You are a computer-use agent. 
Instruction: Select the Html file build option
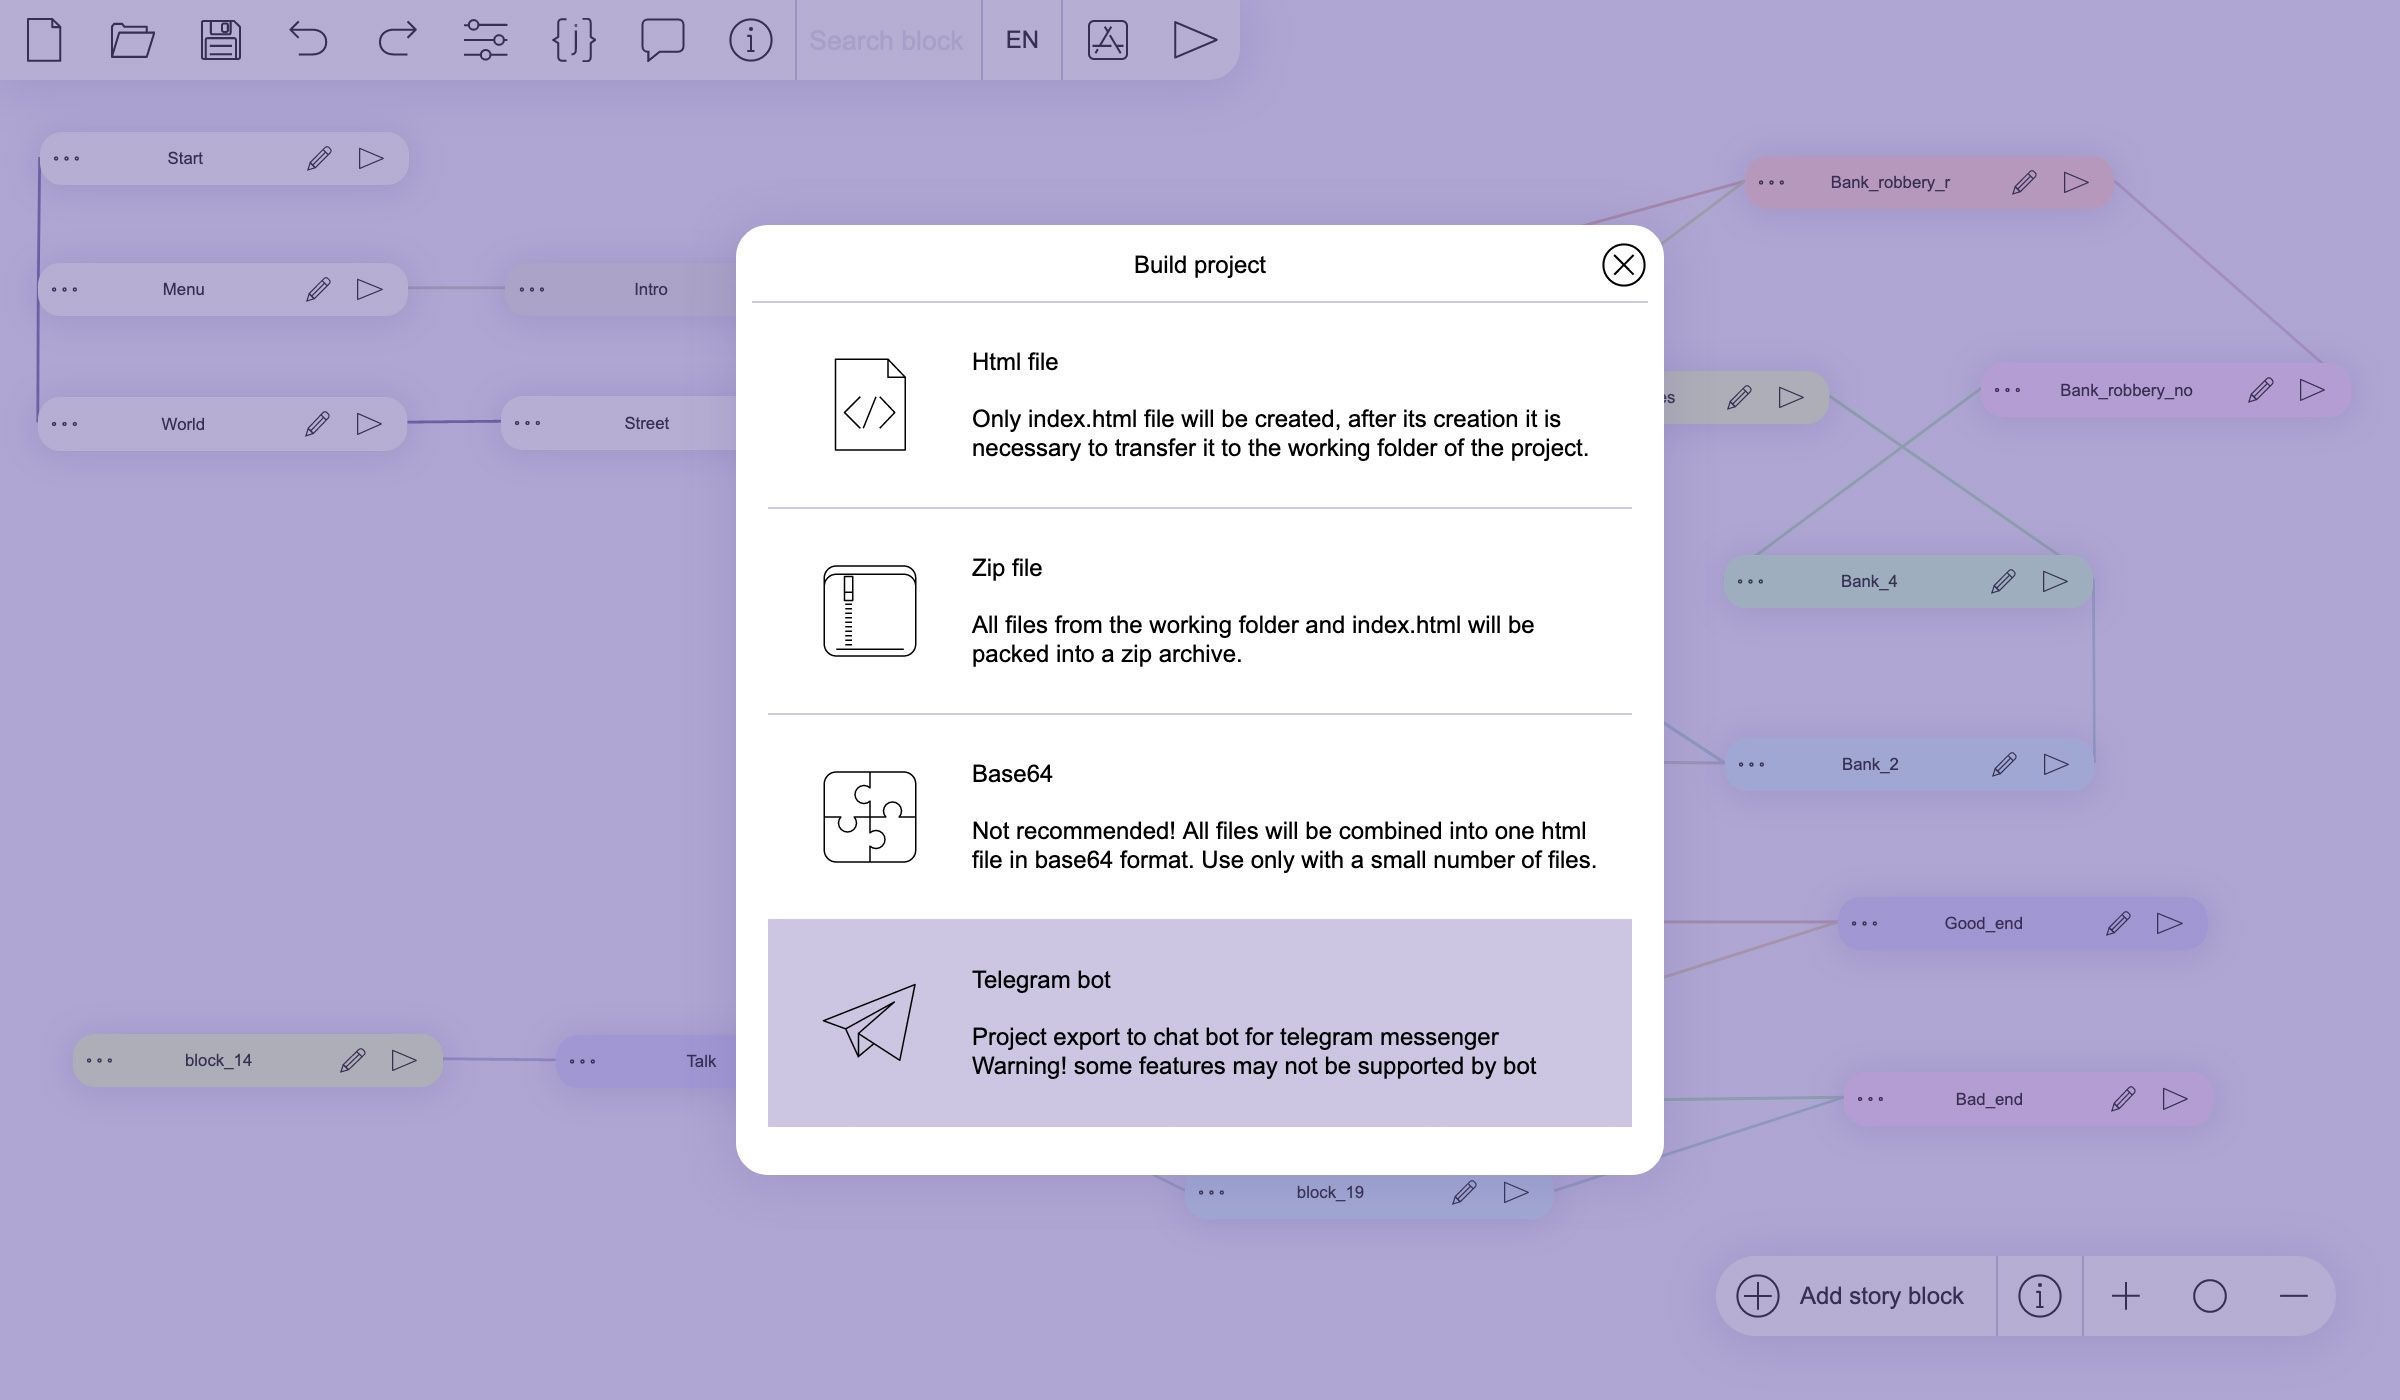click(x=1199, y=405)
